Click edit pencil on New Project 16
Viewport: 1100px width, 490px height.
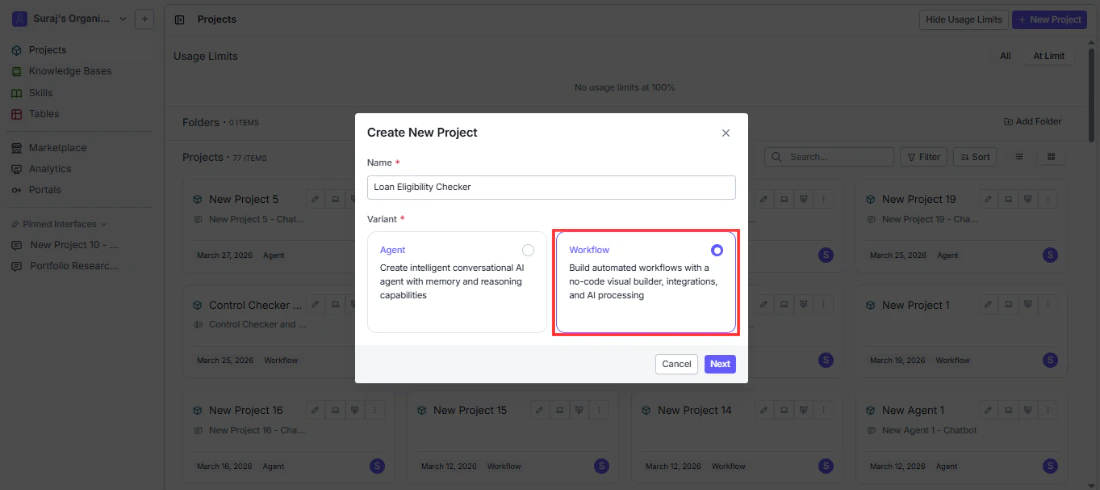(x=315, y=410)
